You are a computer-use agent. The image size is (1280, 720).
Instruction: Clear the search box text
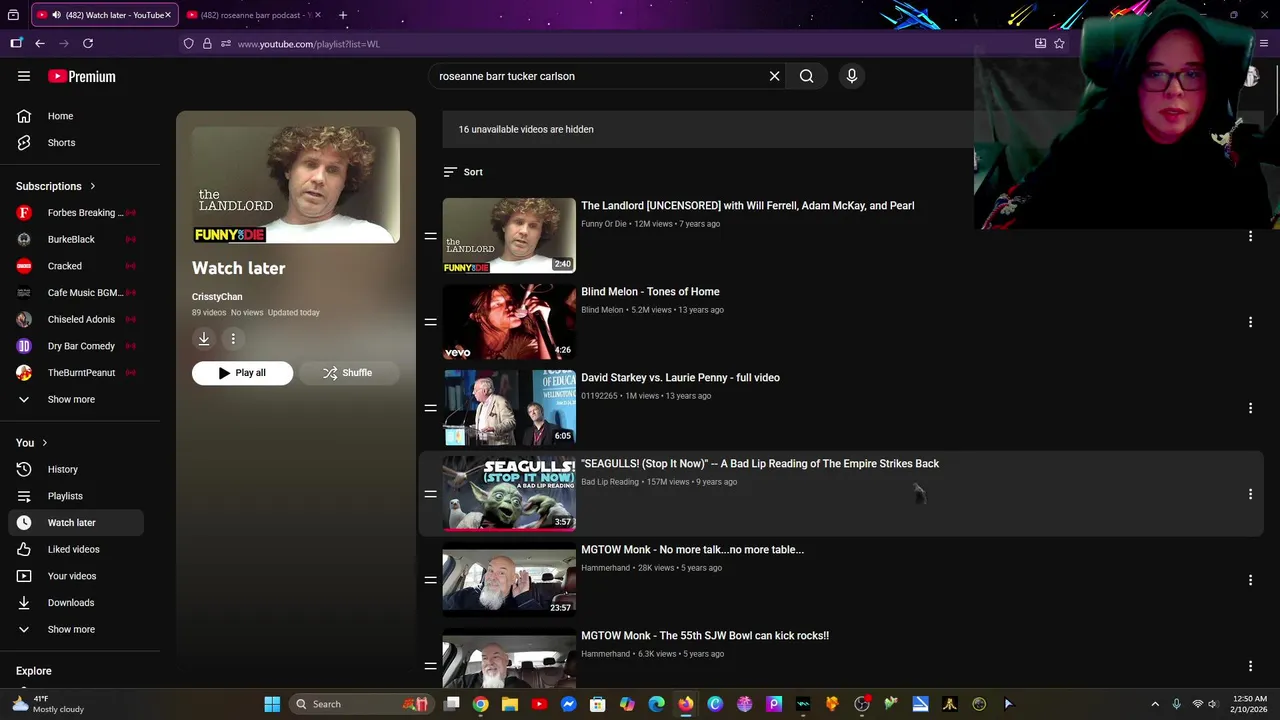coord(774,76)
